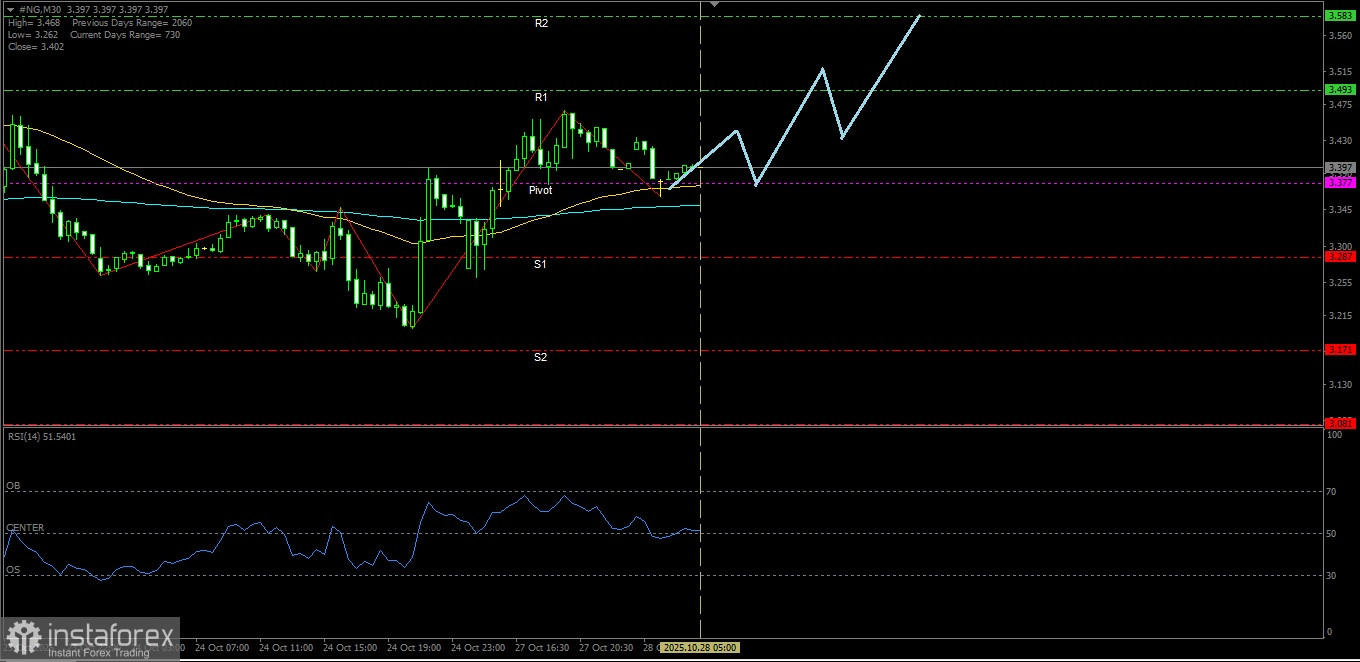Click the 24 Oct 19:00 time label
The image size is (1360, 662).
(416, 648)
